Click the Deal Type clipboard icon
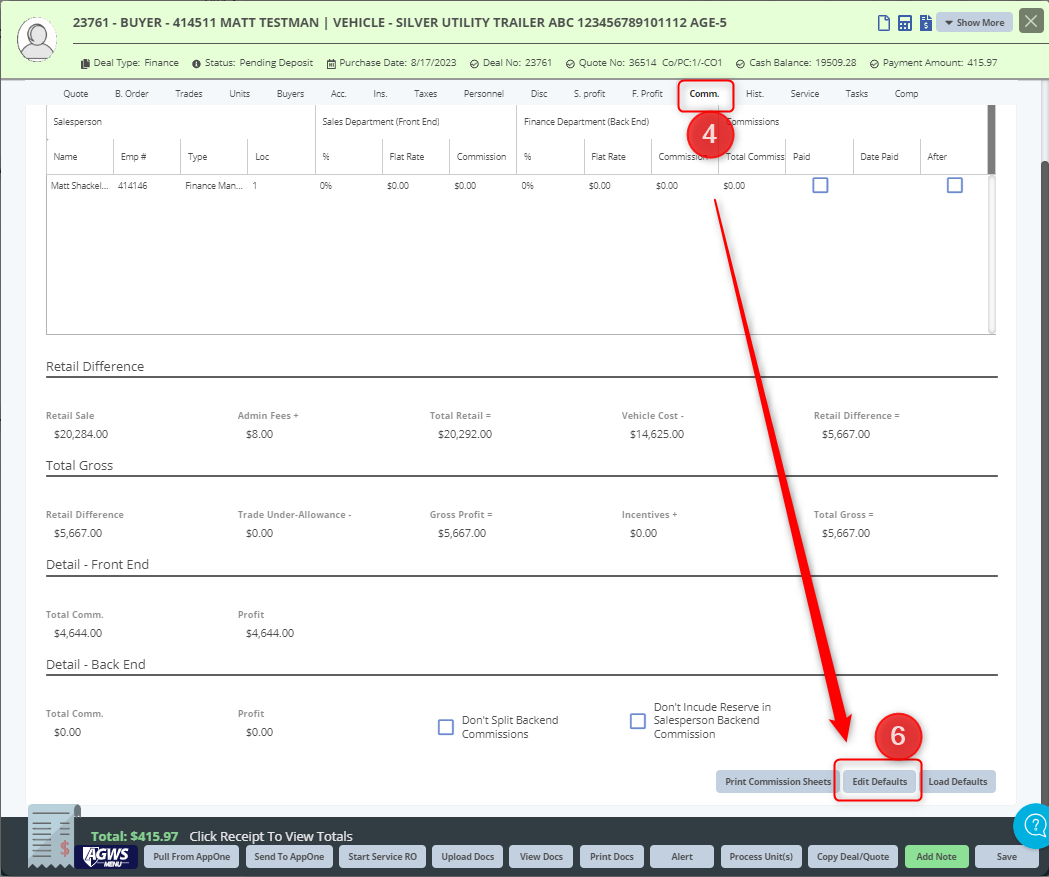Viewport: 1049px width, 877px height. click(x=85, y=64)
